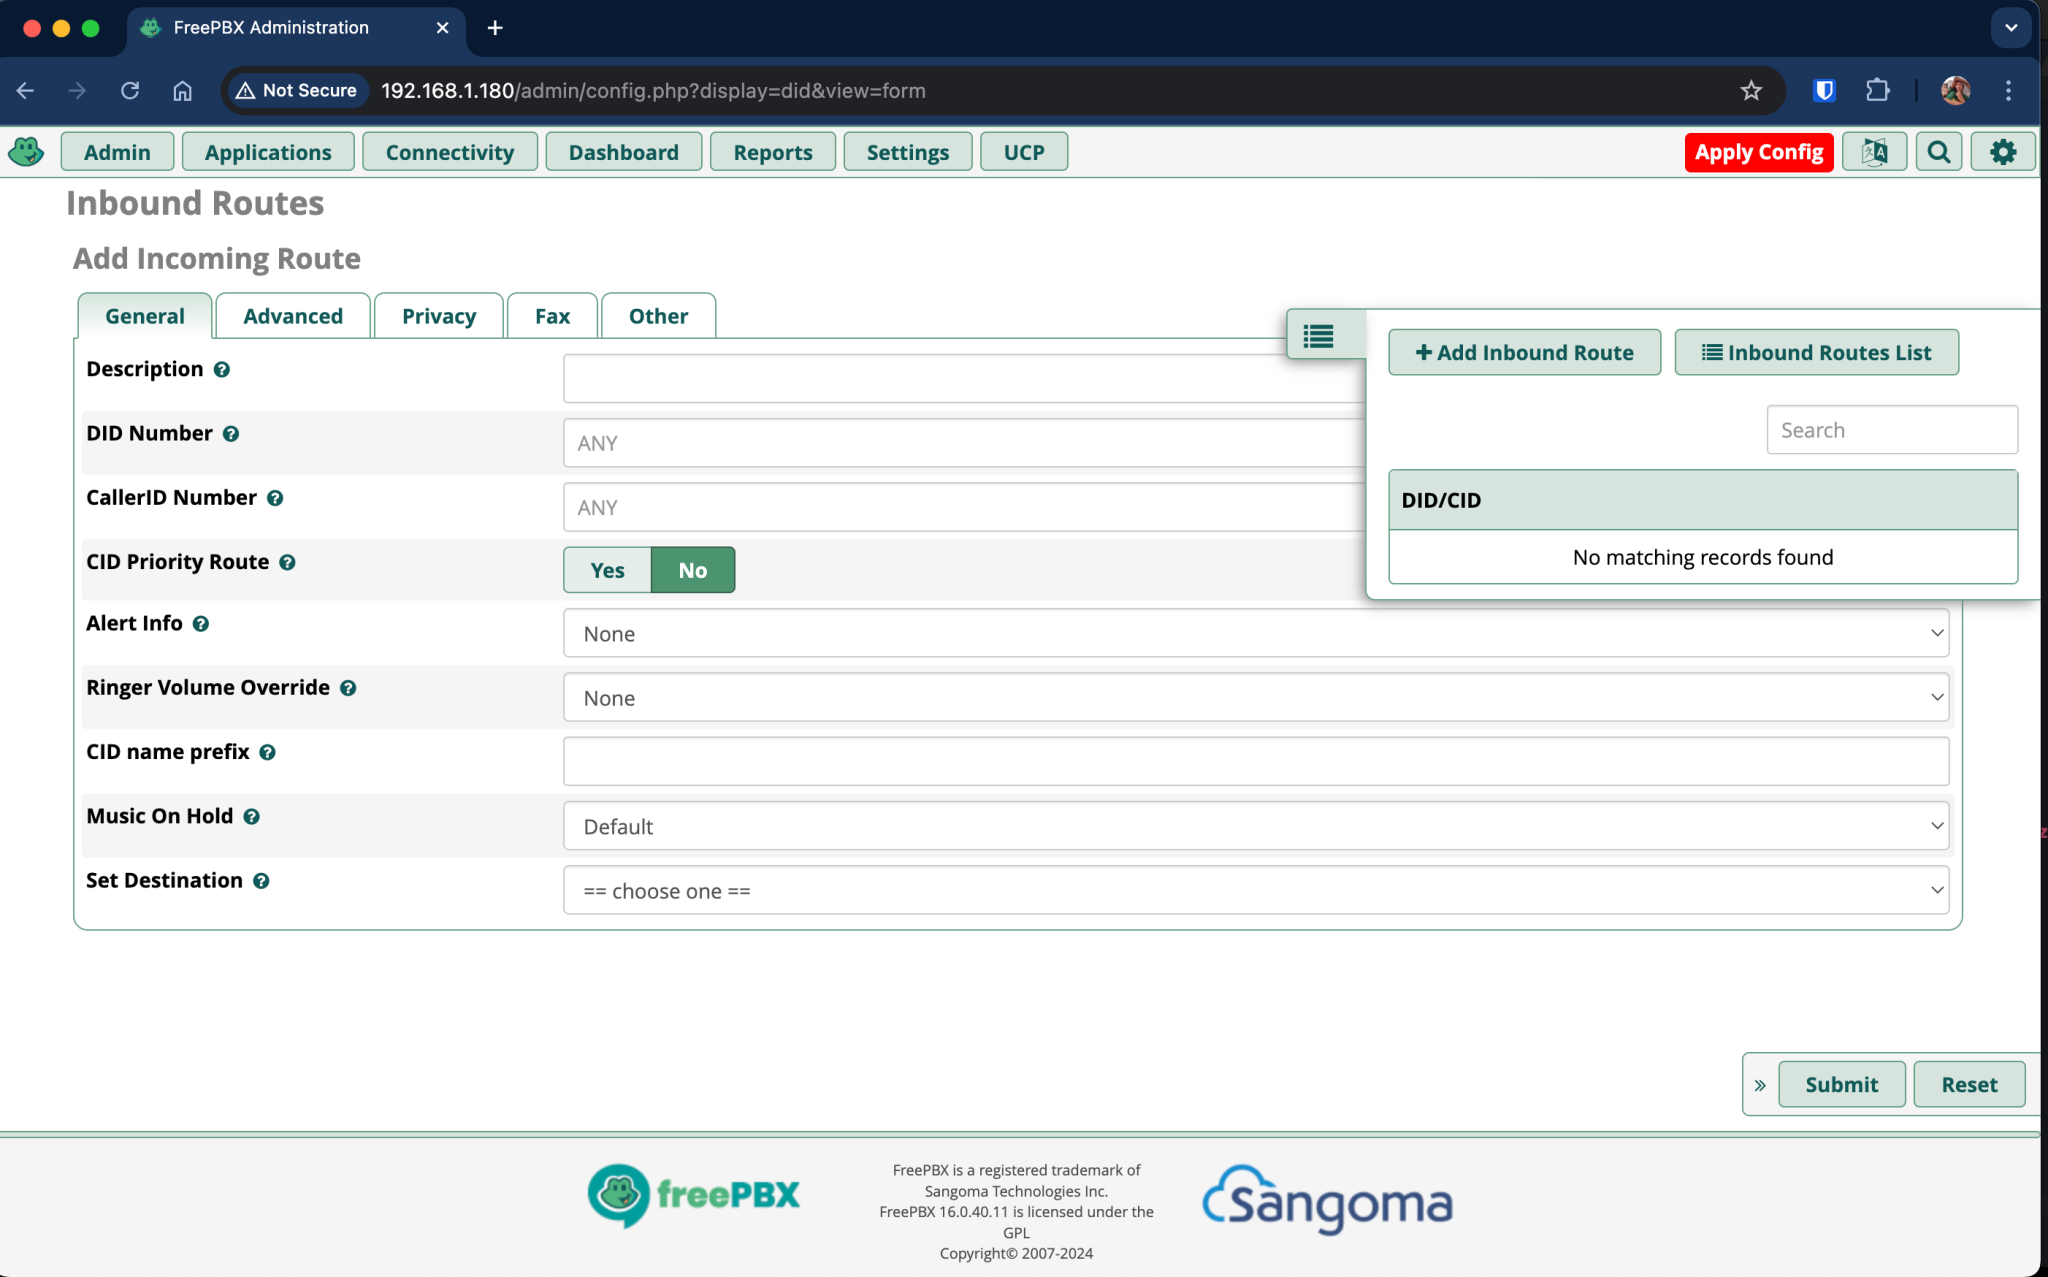
Task: Click the language translation icon in the navbar
Action: tap(1875, 151)
